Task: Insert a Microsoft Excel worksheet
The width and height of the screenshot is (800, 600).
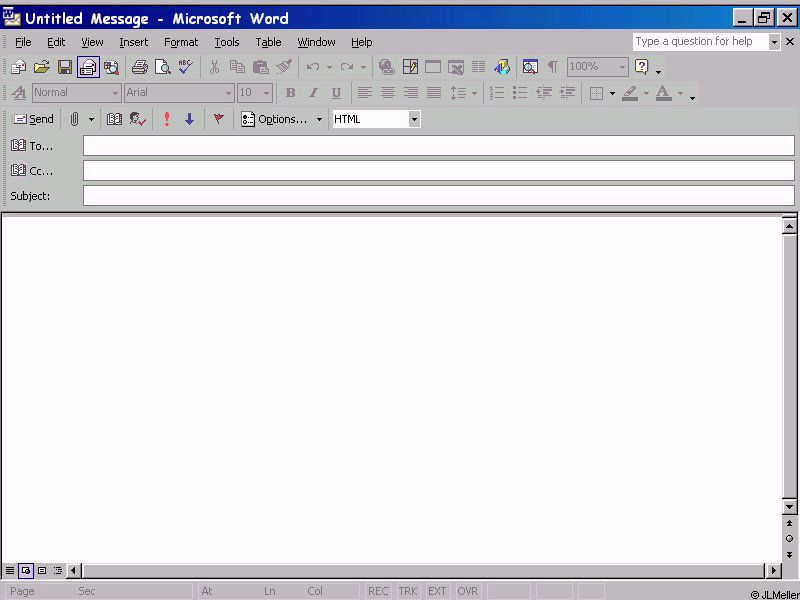Action: tap(456, 67)
